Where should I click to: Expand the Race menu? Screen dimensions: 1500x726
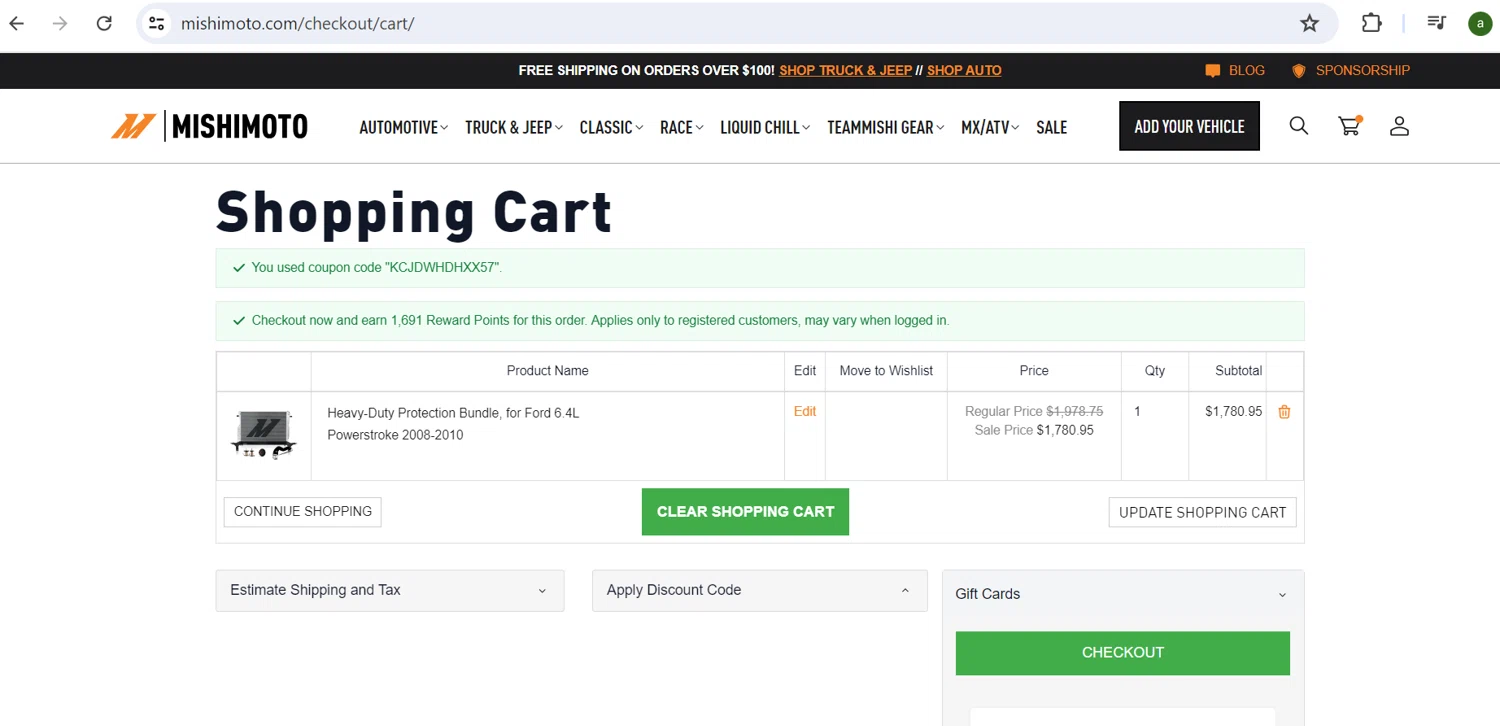coord(682,127)
